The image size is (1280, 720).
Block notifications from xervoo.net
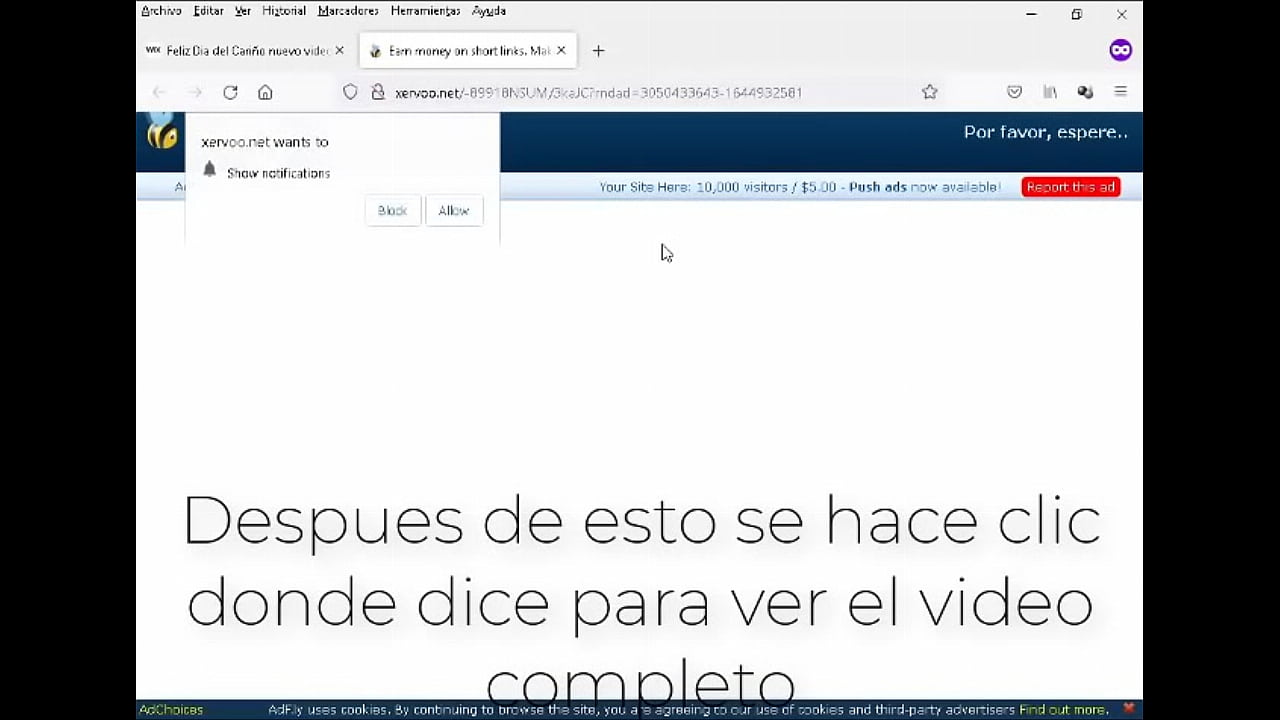[392, 210]
